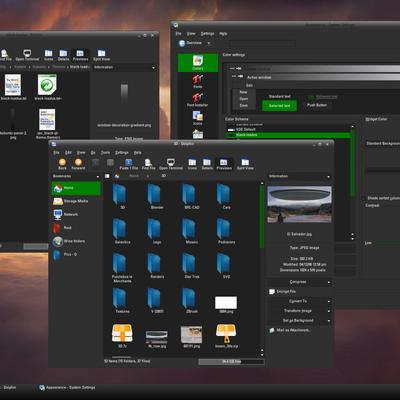Select the BRL-CAD folder

point(190,196)
